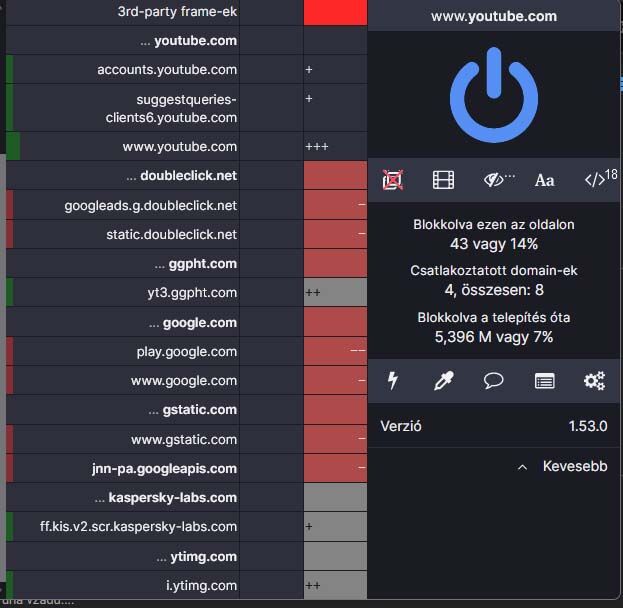Select the youtube.com domain row
623x608 pixels.
[x=123, y=41]
